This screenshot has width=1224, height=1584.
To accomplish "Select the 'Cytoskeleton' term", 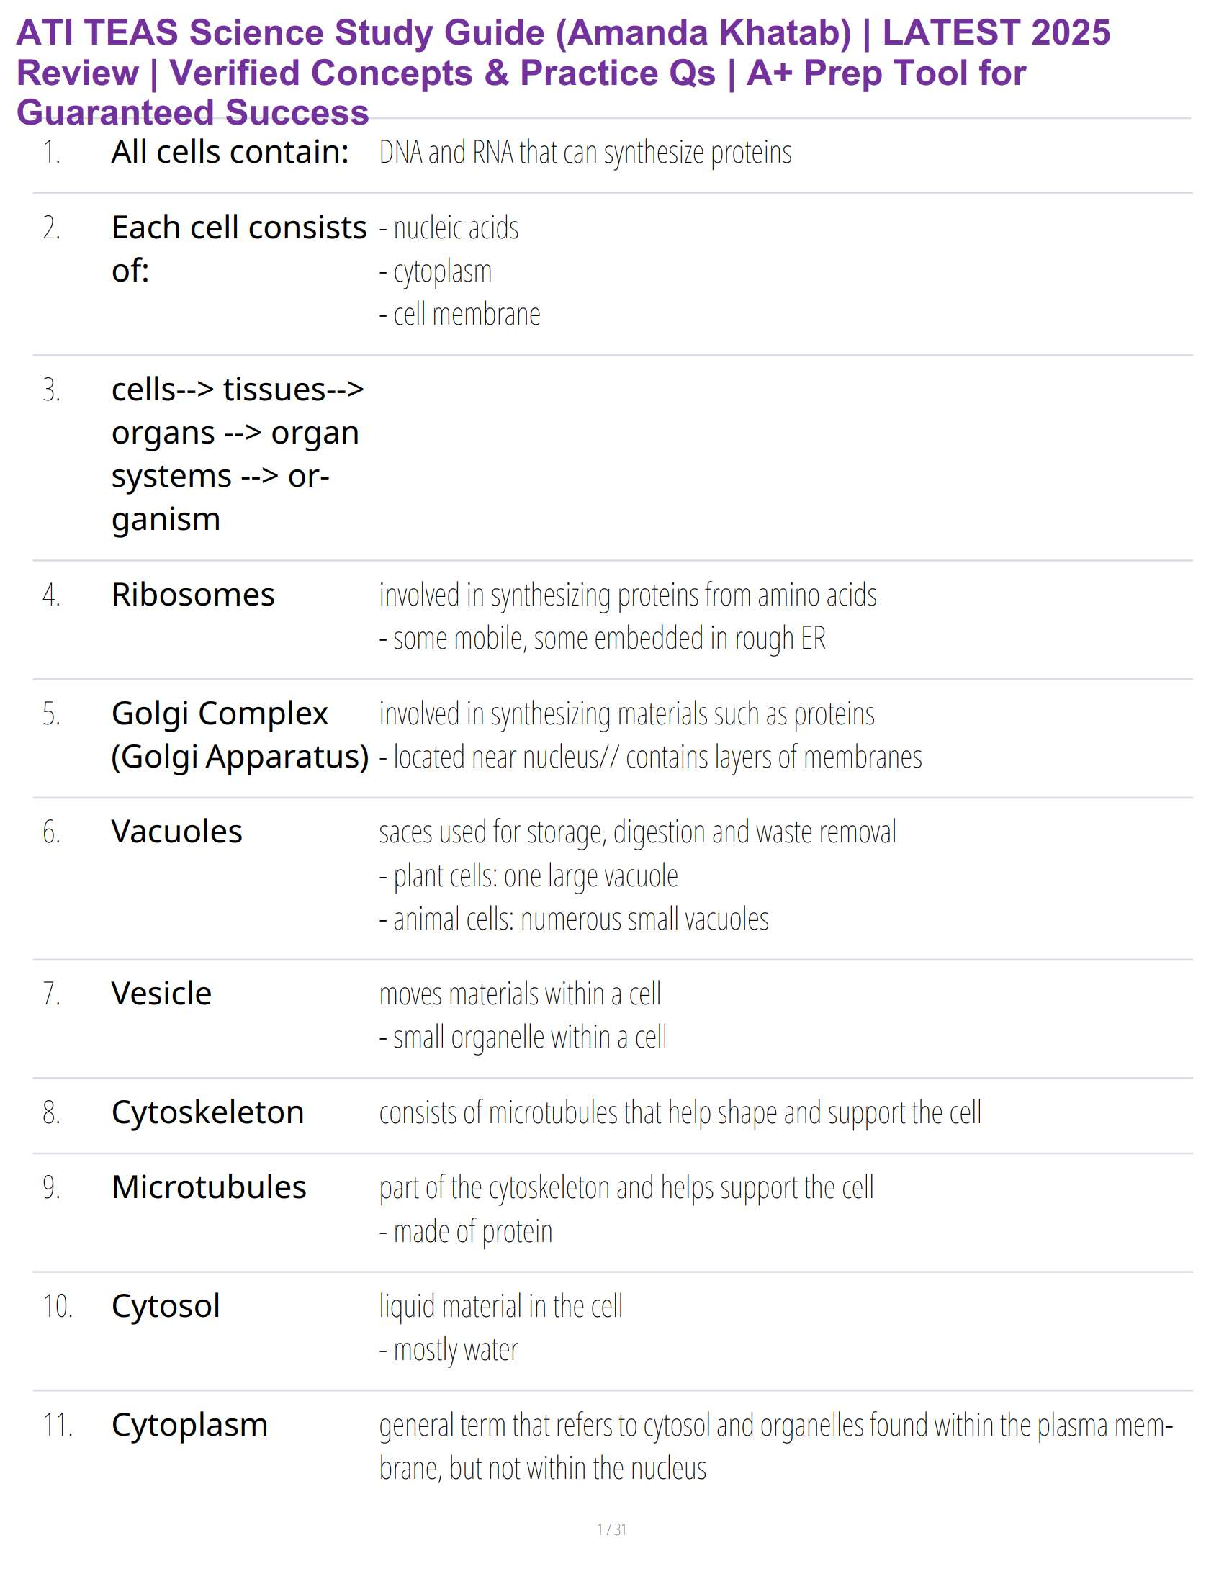I will [207, 1113].
